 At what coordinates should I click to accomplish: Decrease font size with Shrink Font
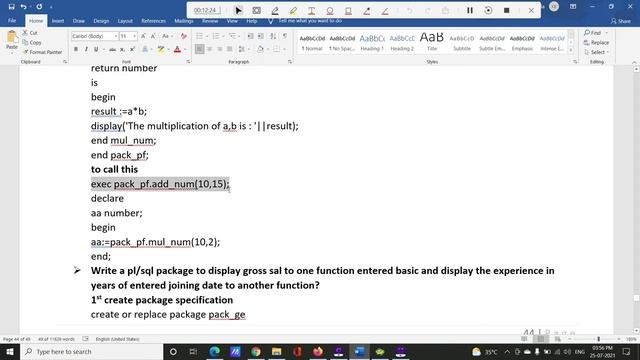(153, 36)
